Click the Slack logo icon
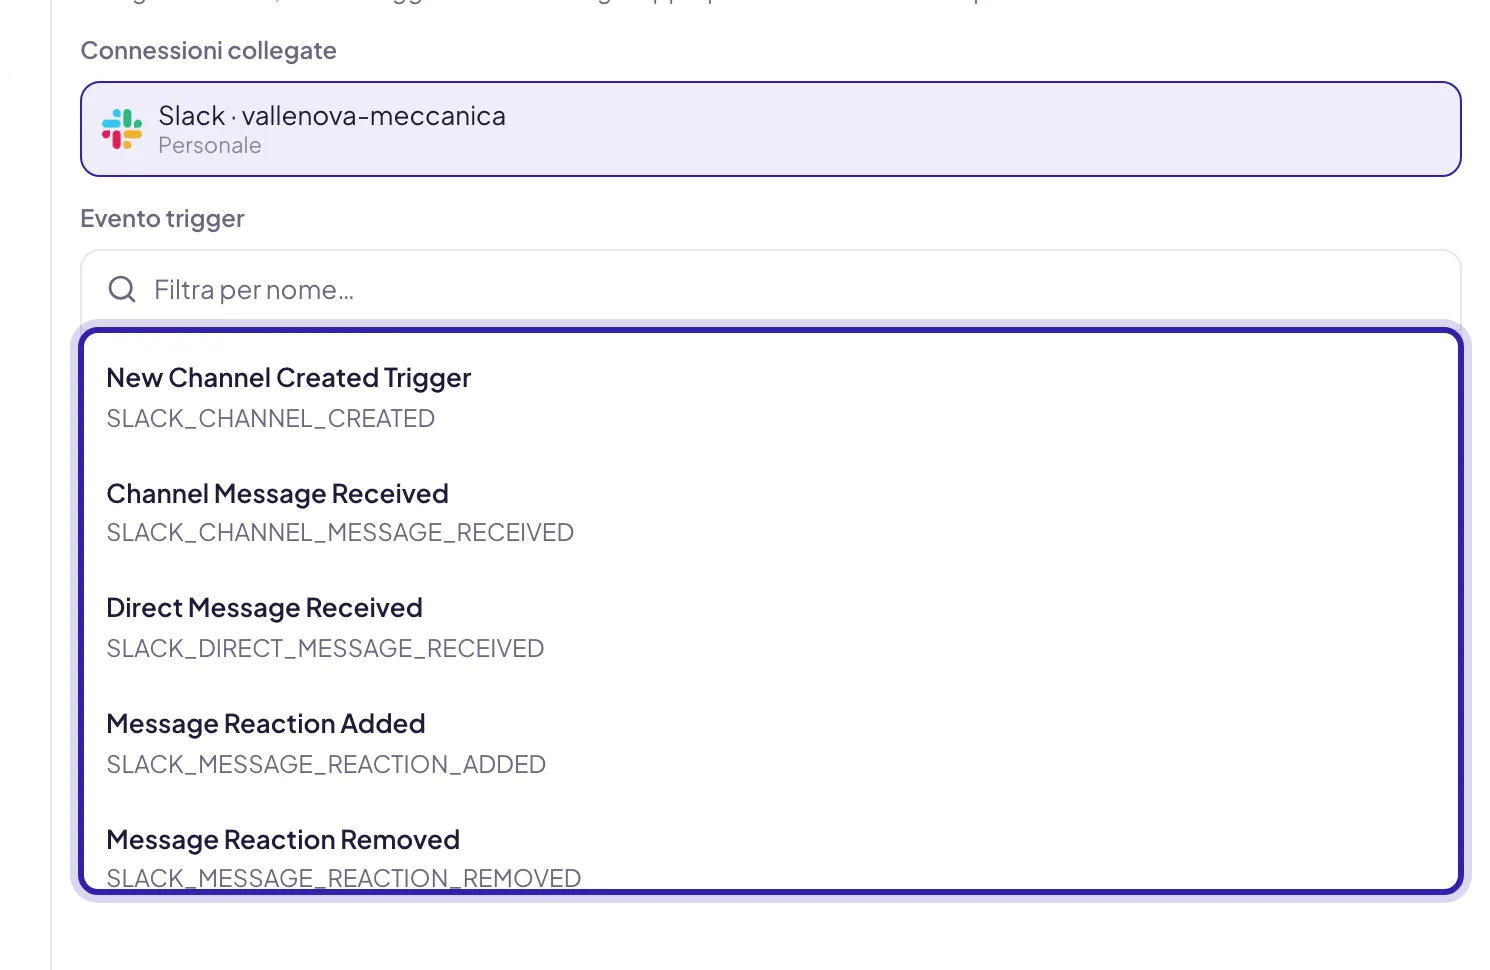The height and width of the screenshot is (970, 1490). click(122, 129)
